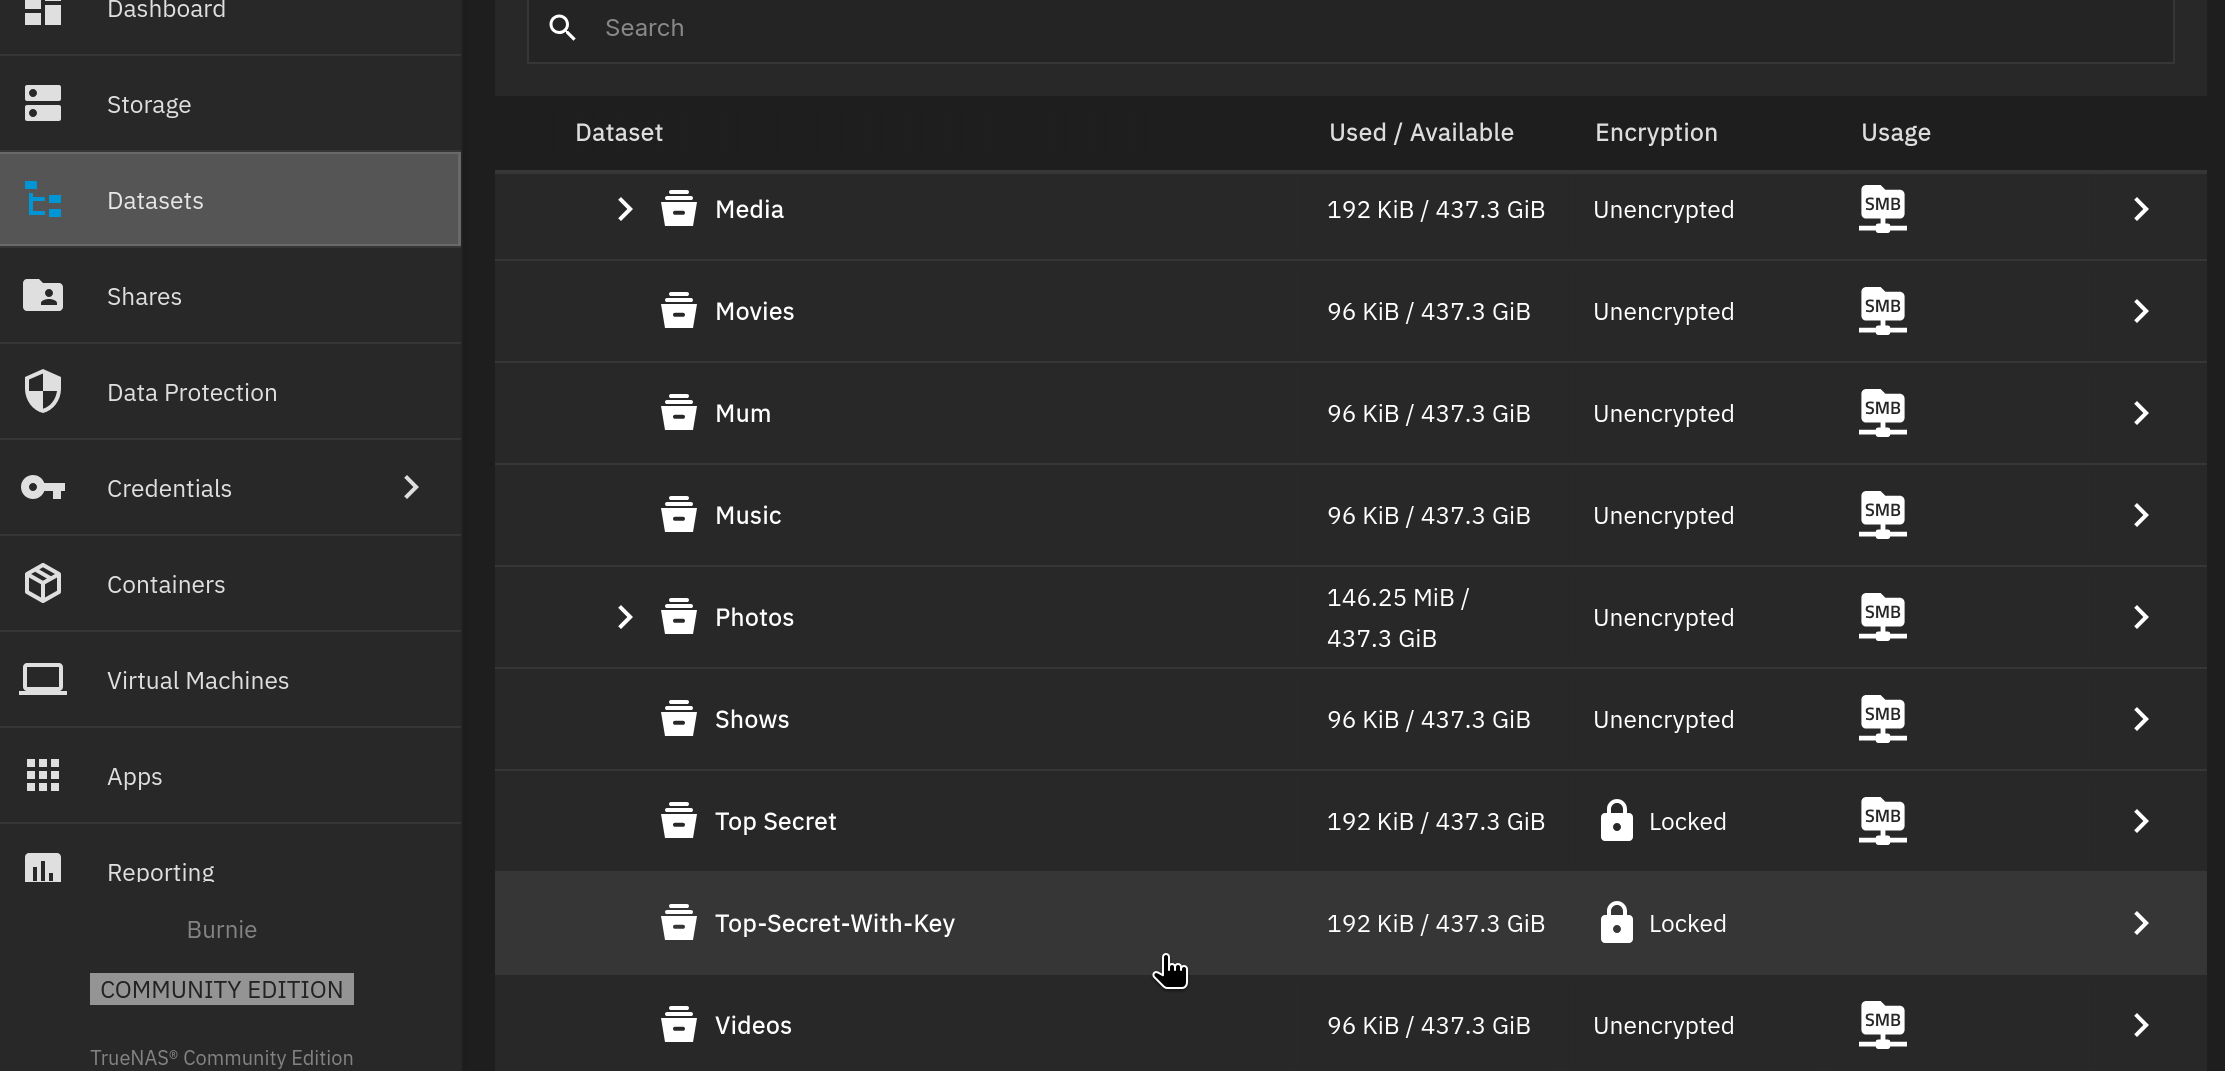2225x1071 pixels.
Task: Open details arrow for Shows row
Action: [2141, 719]
